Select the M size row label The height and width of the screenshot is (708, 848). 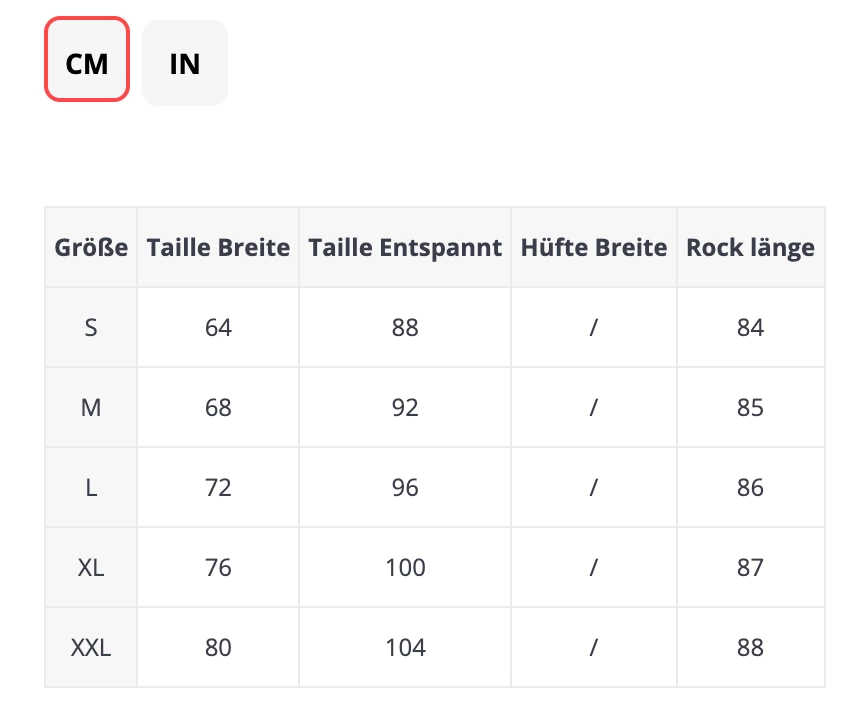[91, 408]
